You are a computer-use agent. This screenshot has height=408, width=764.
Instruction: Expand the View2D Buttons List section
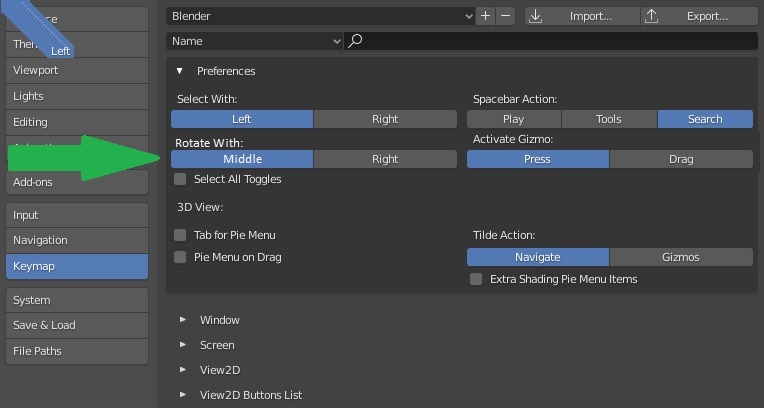click(x=183, y=394)
